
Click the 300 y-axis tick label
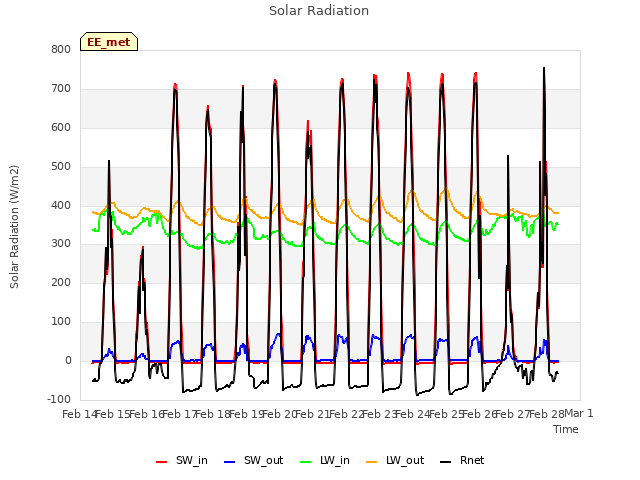point(61,244)
